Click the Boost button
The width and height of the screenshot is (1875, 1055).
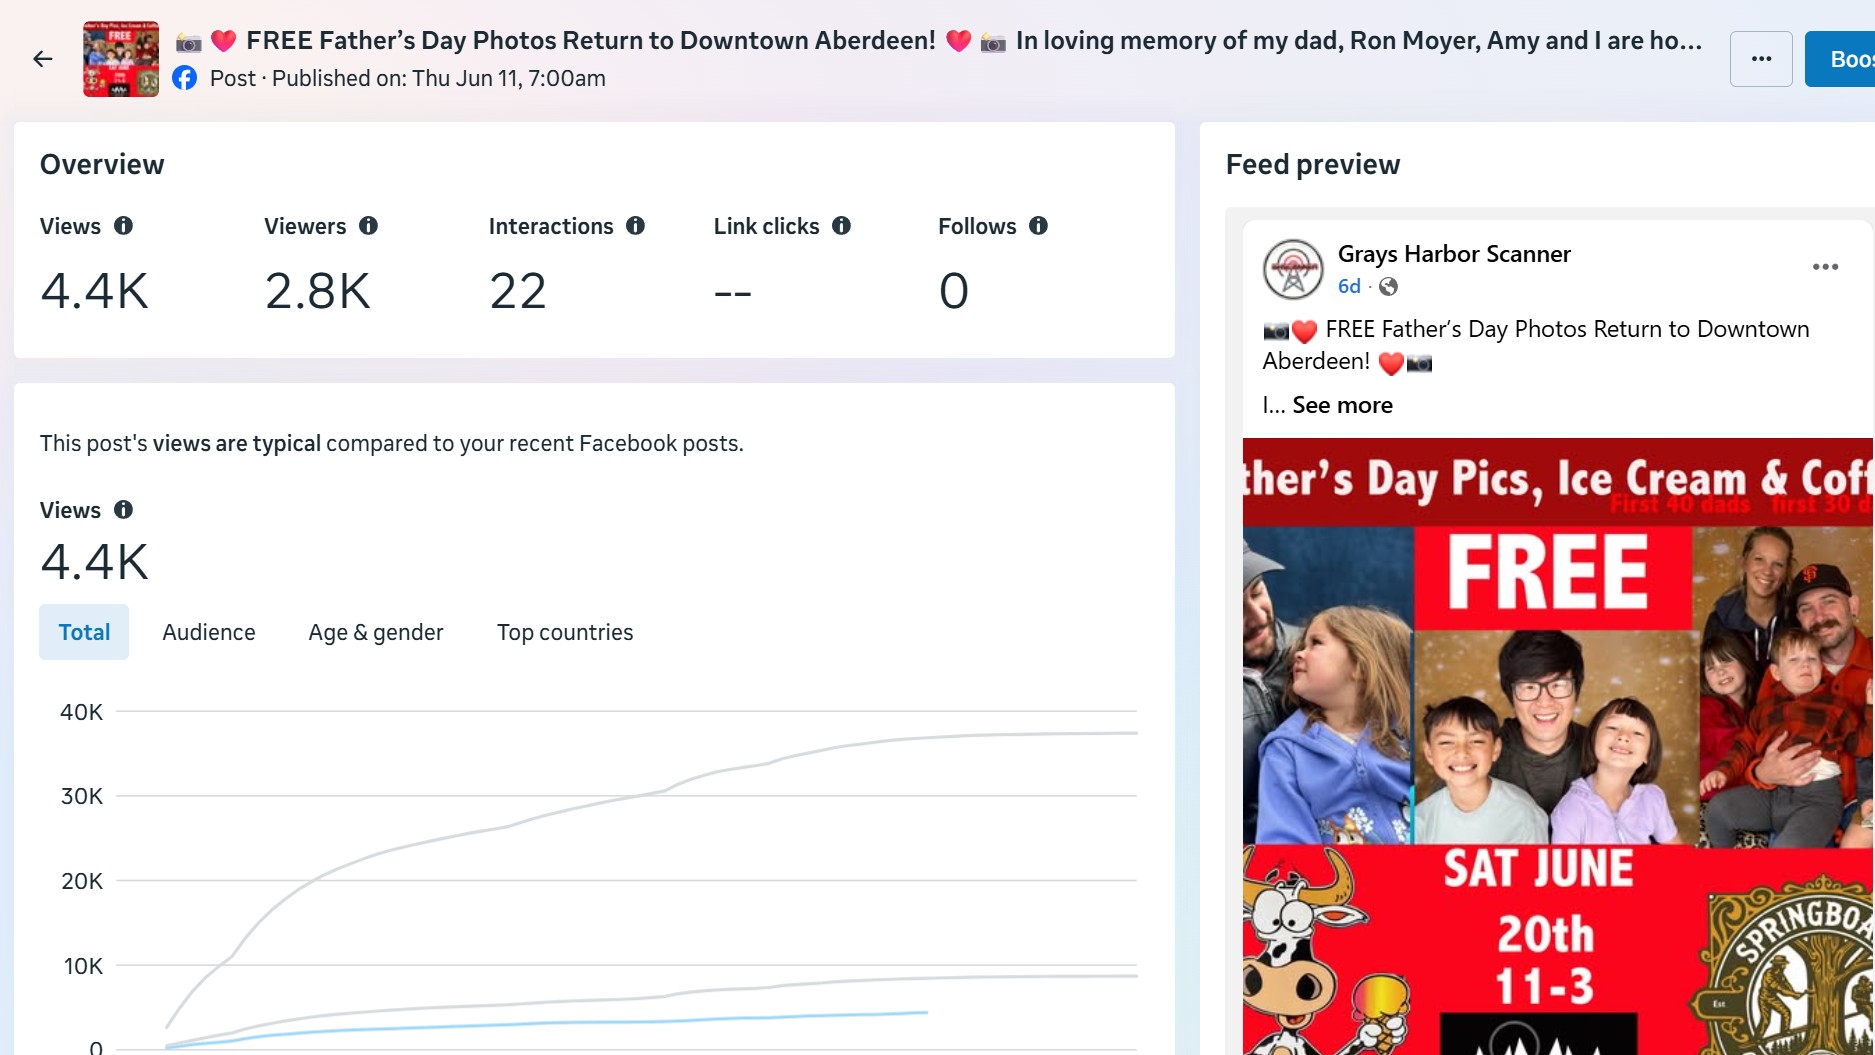tap(1840, 59)
